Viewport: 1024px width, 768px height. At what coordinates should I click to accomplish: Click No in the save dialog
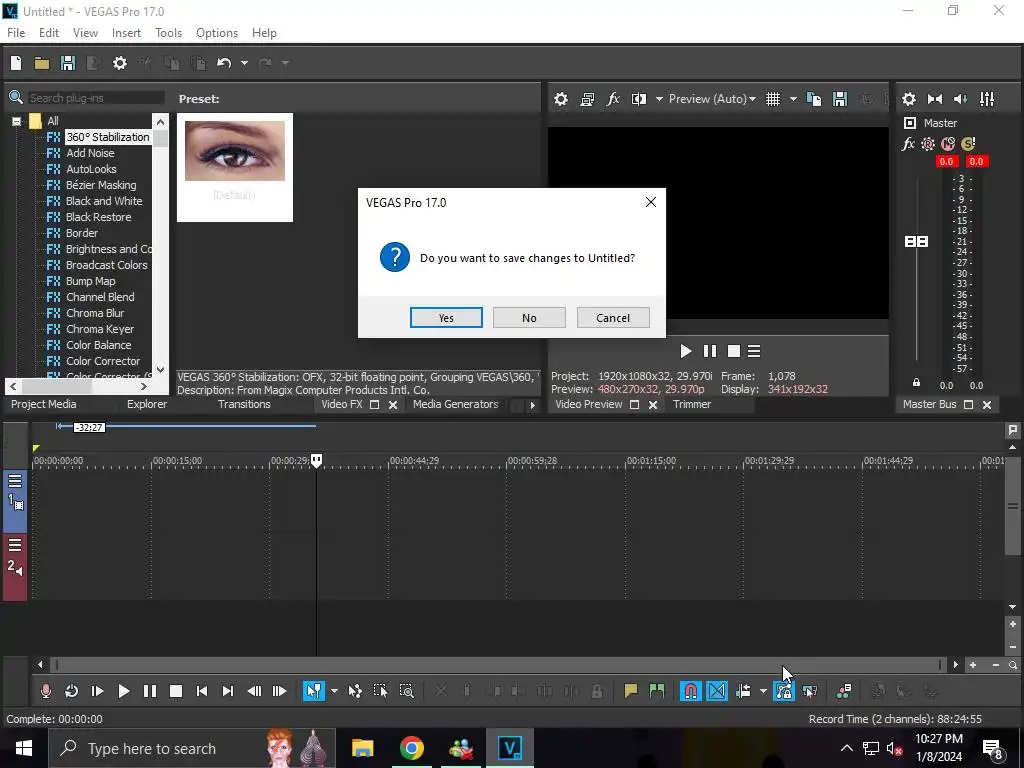(529, 317)
